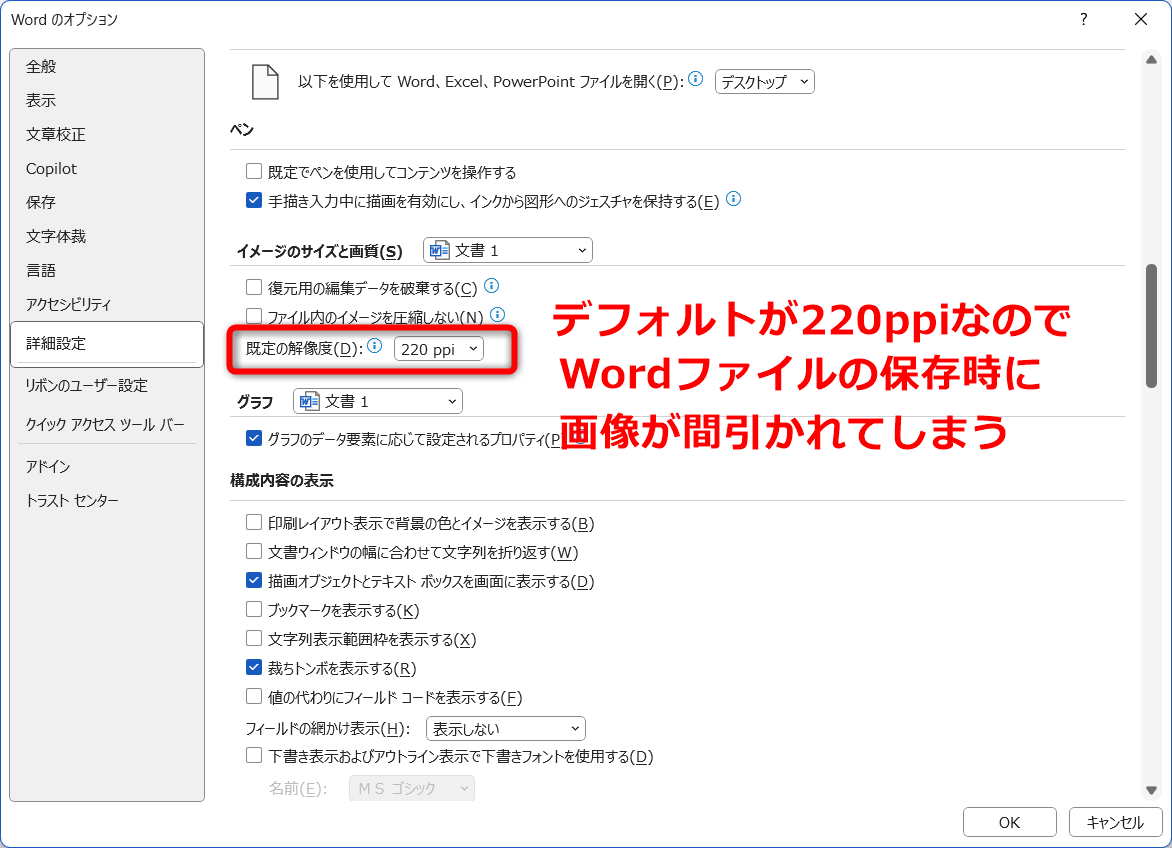The image size is (1172, 848).
Task: Click info icon beside file open location
Action: (696, 80)
